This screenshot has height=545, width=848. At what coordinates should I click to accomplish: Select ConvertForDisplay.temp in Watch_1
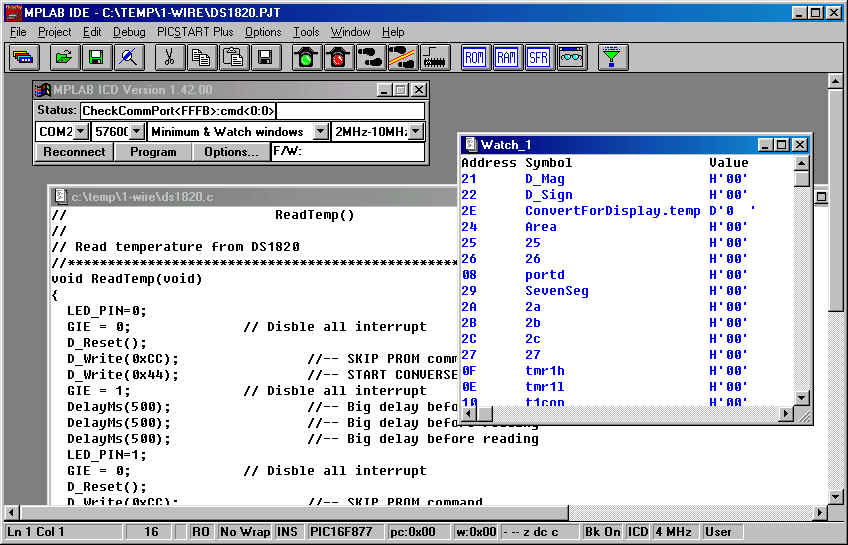pos(613,211)
